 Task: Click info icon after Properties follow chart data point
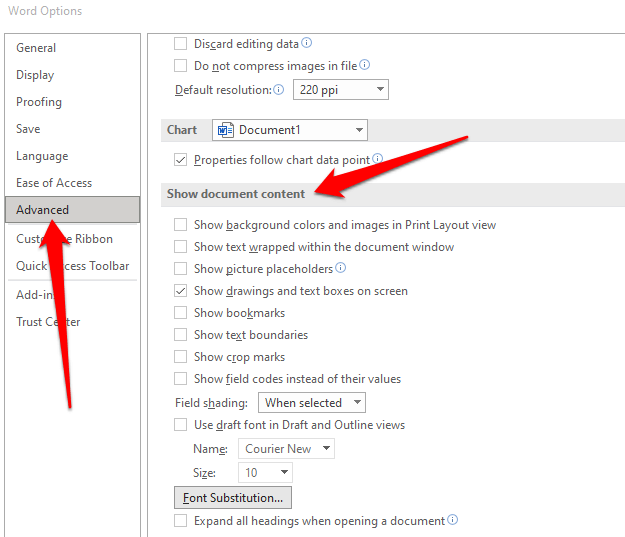click(x=377, y=158)
